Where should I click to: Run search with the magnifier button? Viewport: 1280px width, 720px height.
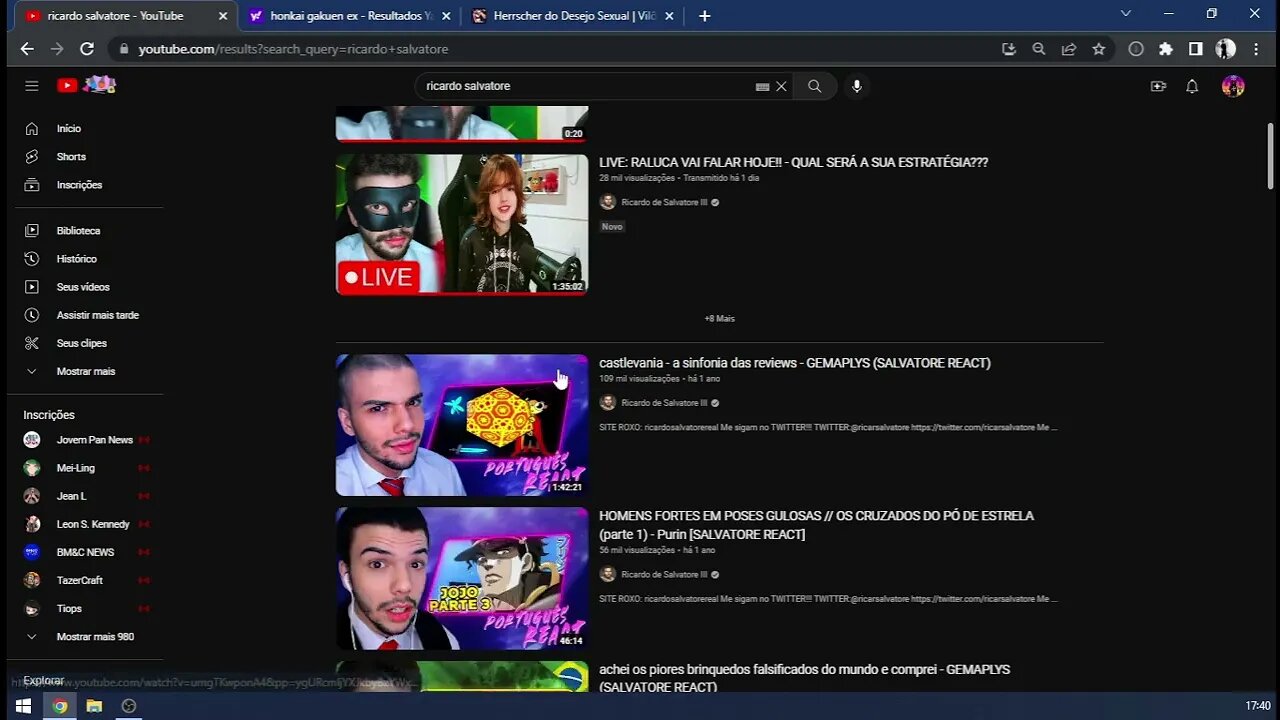click(x=815, y=86)
